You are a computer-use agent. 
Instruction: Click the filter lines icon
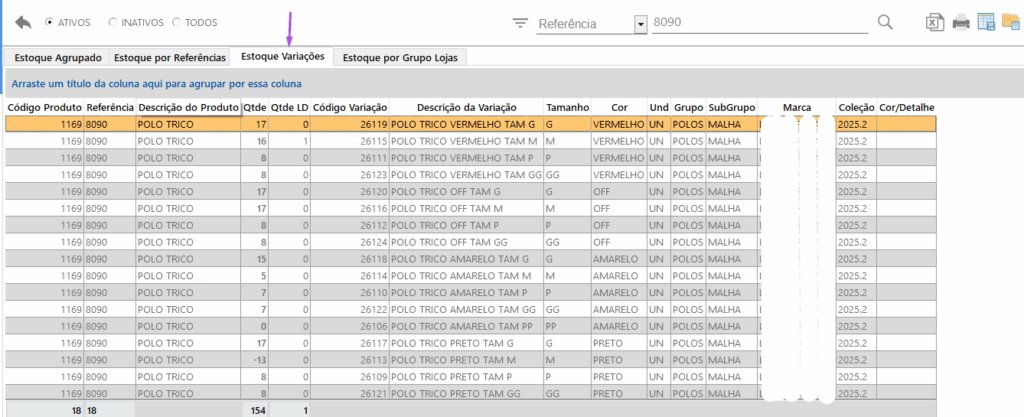point(519,23)
